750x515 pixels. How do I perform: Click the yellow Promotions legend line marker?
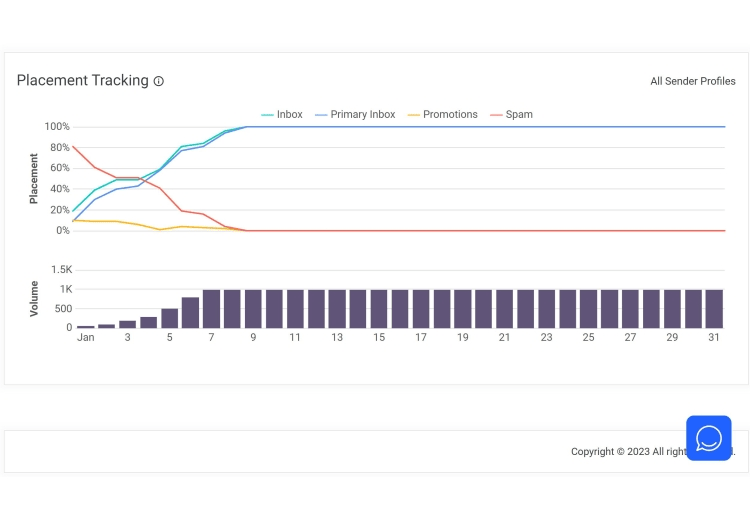pyautogui.click(x=415, y=115)
